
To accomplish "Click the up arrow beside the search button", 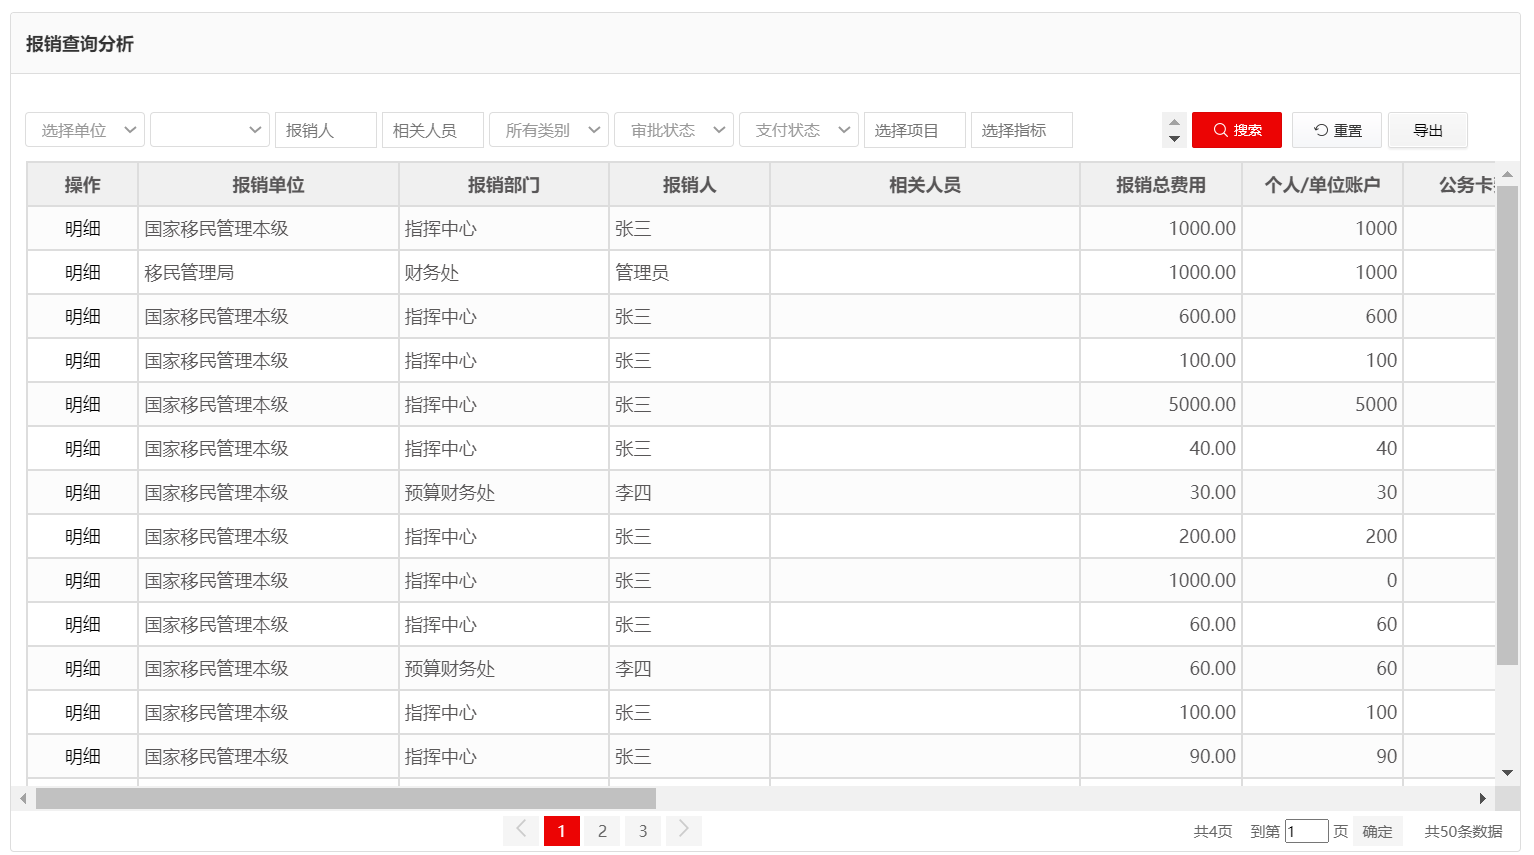I will pos(1174,123).
